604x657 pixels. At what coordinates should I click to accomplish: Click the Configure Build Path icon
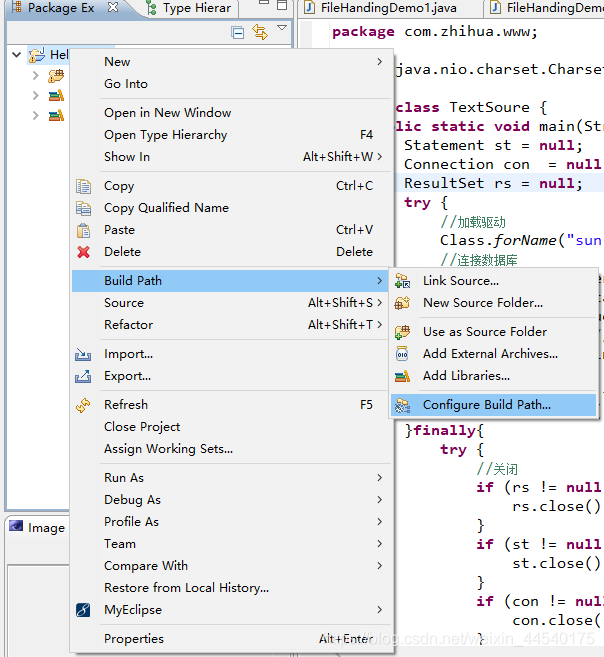pos(403,406)
